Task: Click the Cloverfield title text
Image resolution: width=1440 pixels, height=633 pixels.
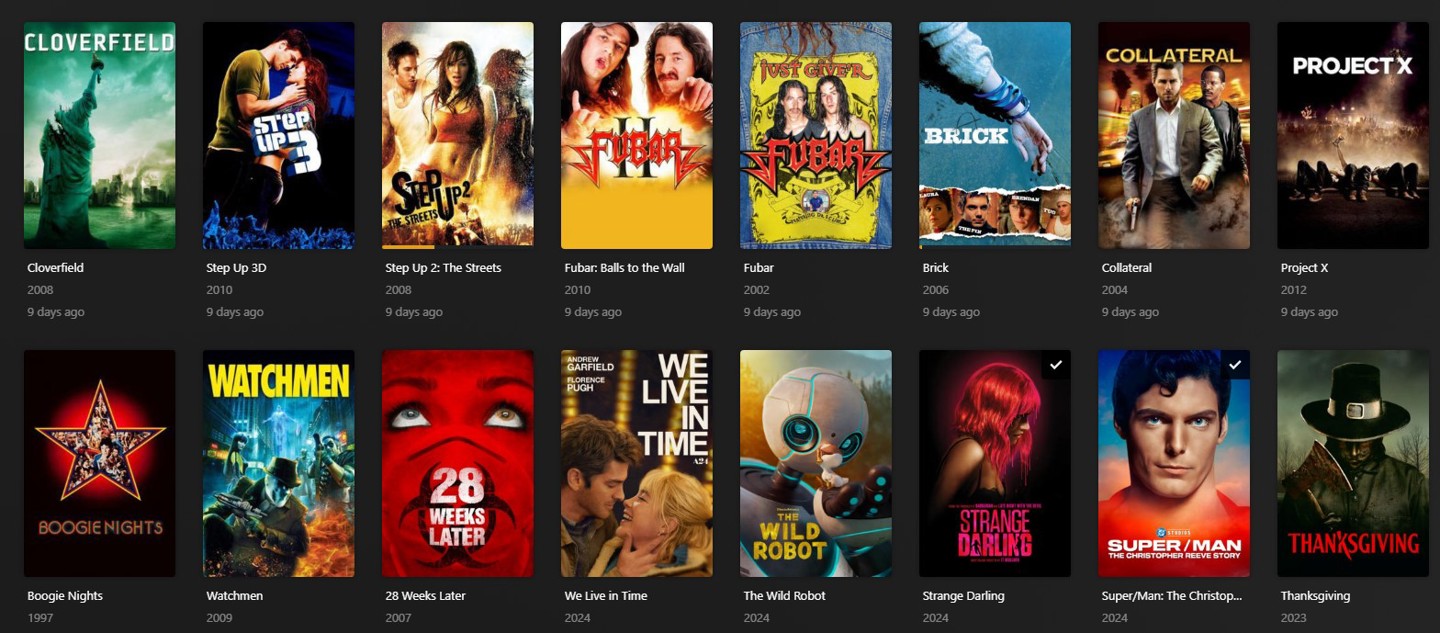Action: coord(56,268)
